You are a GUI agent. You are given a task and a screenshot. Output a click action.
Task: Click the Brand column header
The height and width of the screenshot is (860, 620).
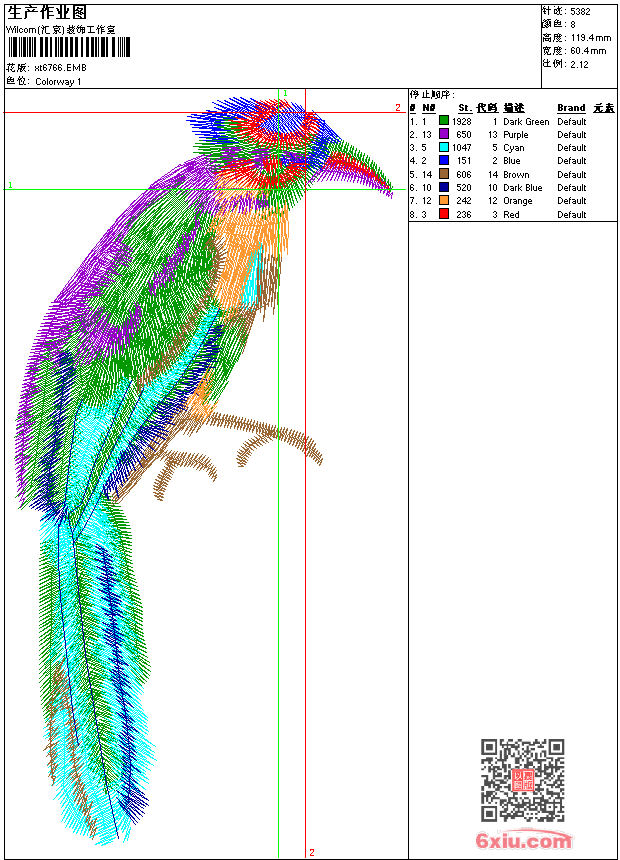tap(571, 108)
